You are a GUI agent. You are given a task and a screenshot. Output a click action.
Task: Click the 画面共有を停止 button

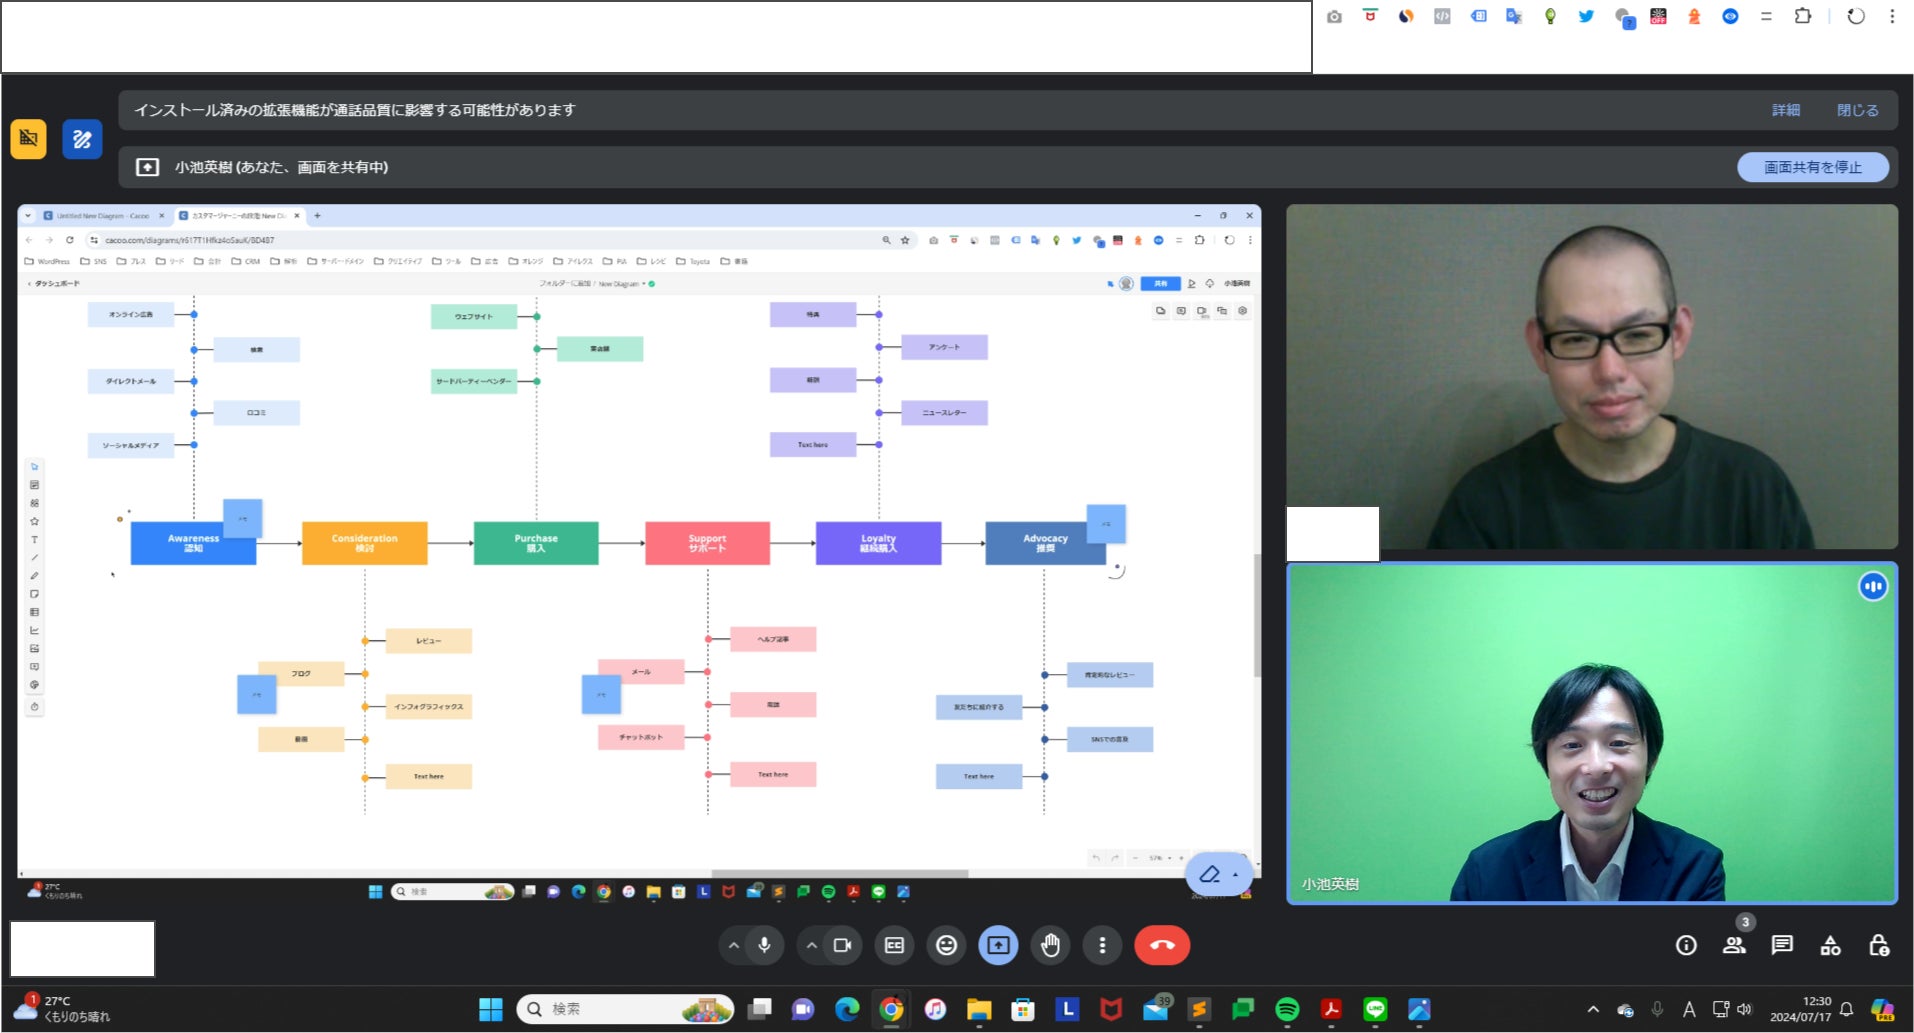[x=1812, y=167]
